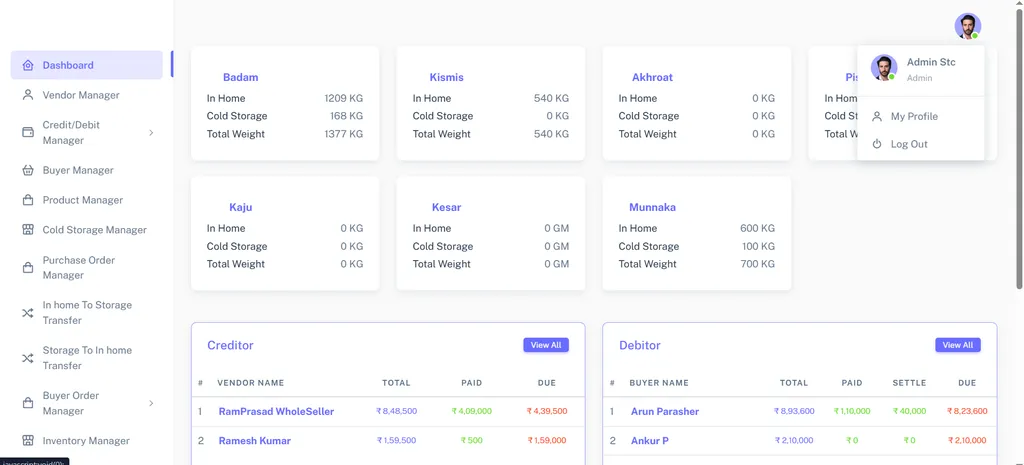Click the Storage To In home shuffle icon
Image resolution: width=1024 pixels, height=465 pixels.
coord(27,358)
